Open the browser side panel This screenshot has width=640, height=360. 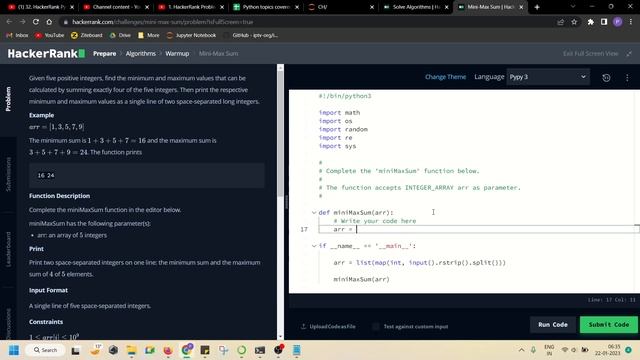(x=604, y=22)
